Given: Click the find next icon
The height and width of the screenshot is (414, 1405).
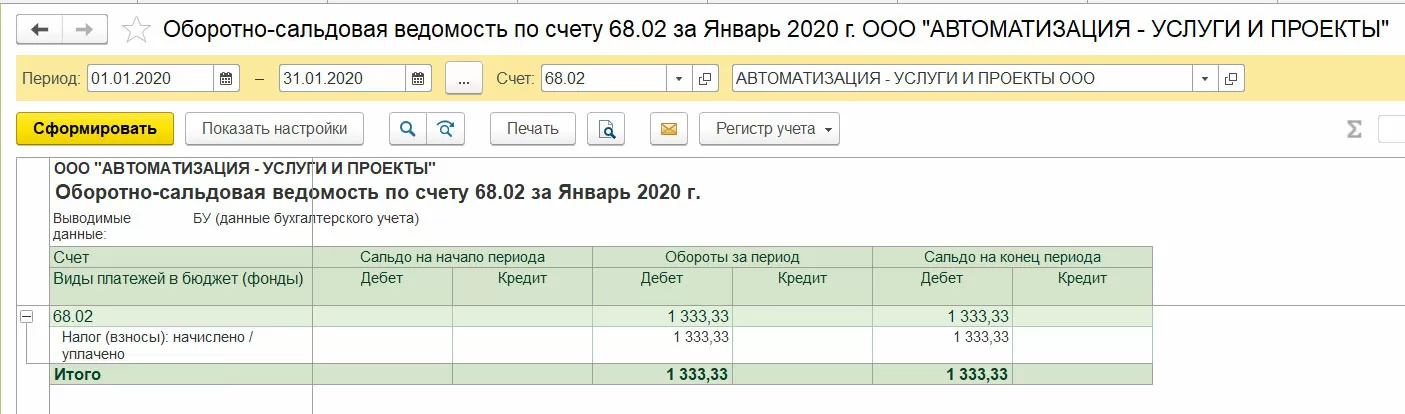Looking at the screenshot, I should 446,128.
